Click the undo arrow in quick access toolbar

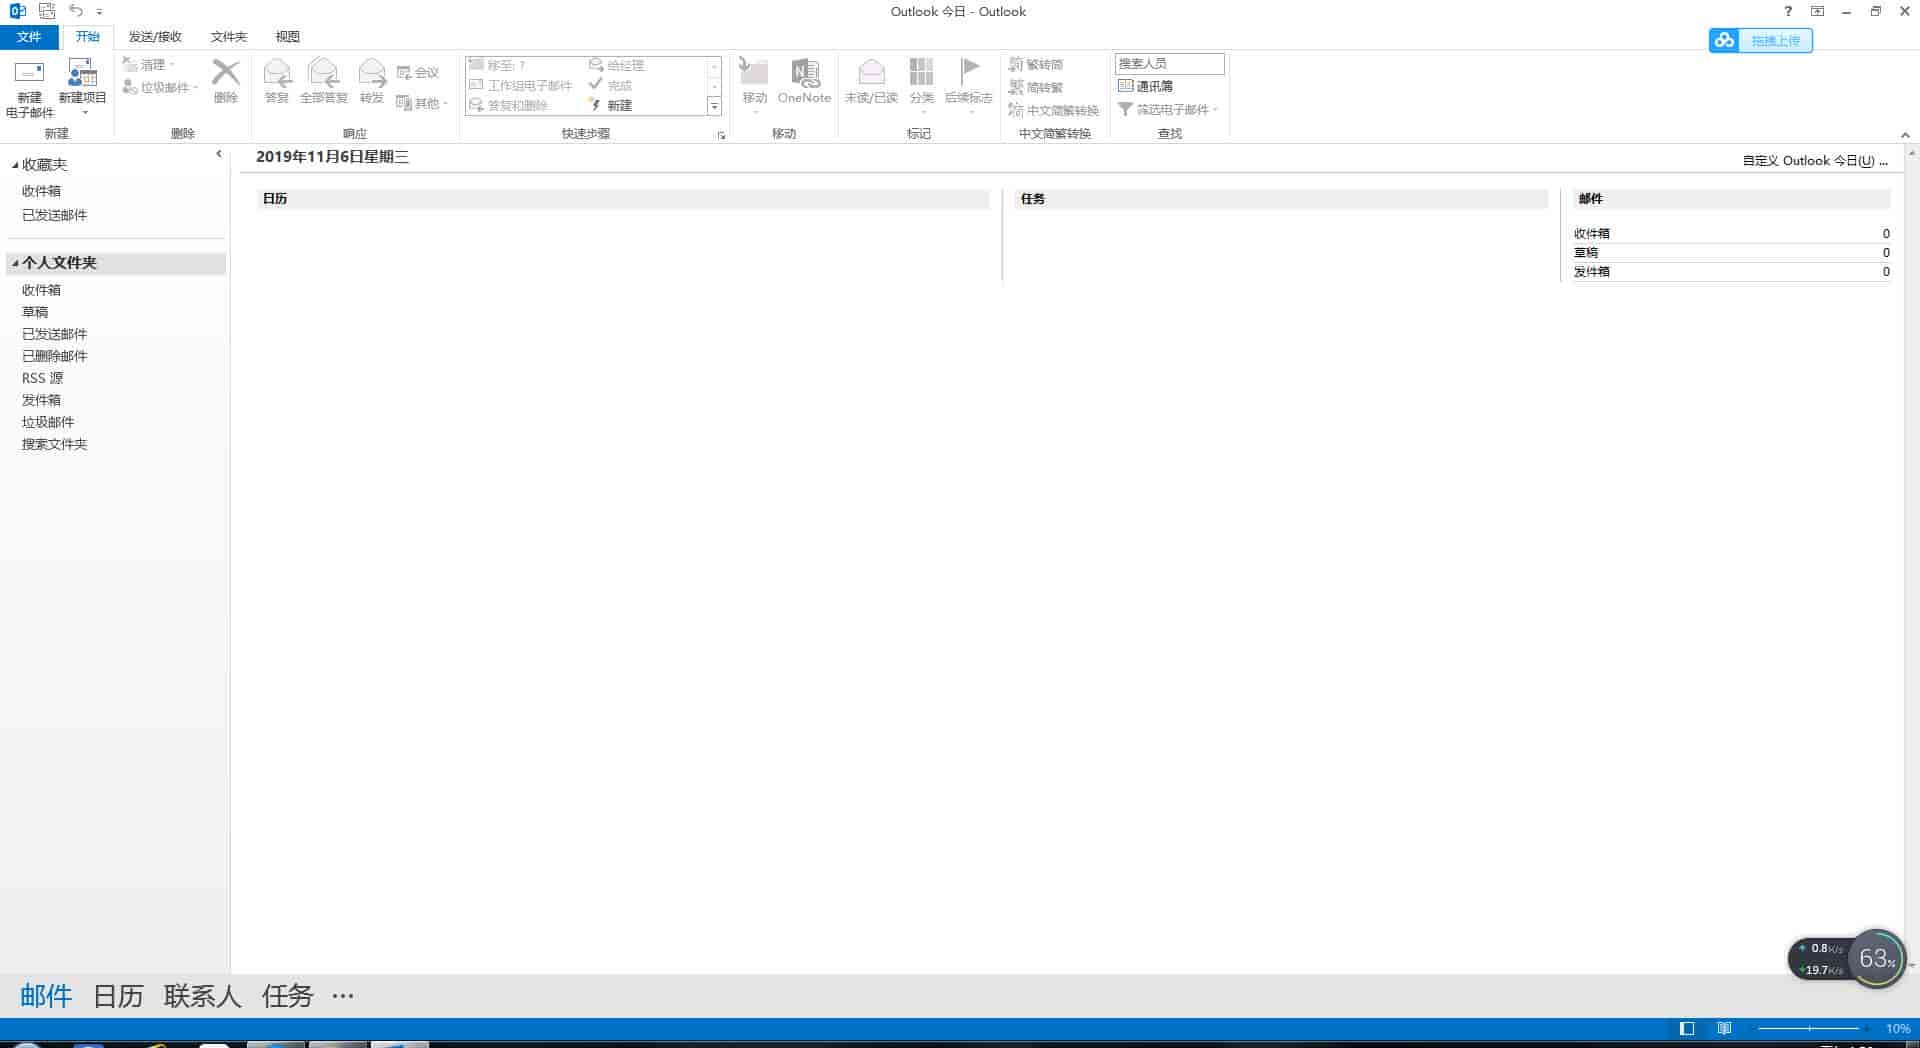click(76, 11)
